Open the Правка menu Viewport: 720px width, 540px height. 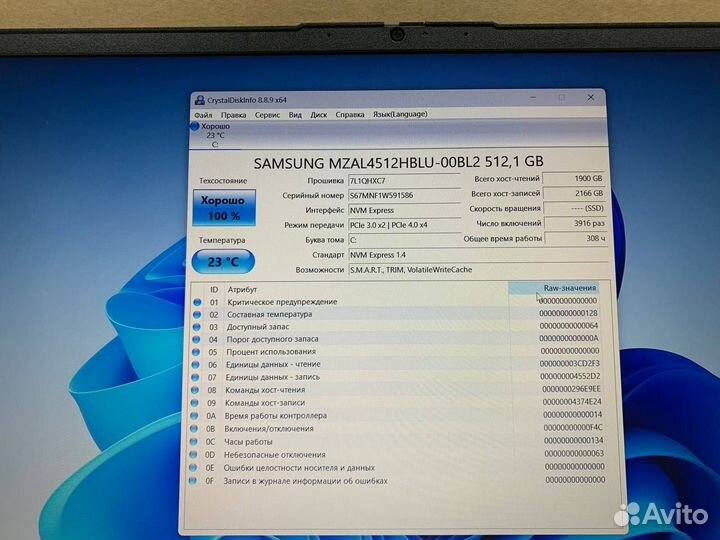(x=233, y=115)
